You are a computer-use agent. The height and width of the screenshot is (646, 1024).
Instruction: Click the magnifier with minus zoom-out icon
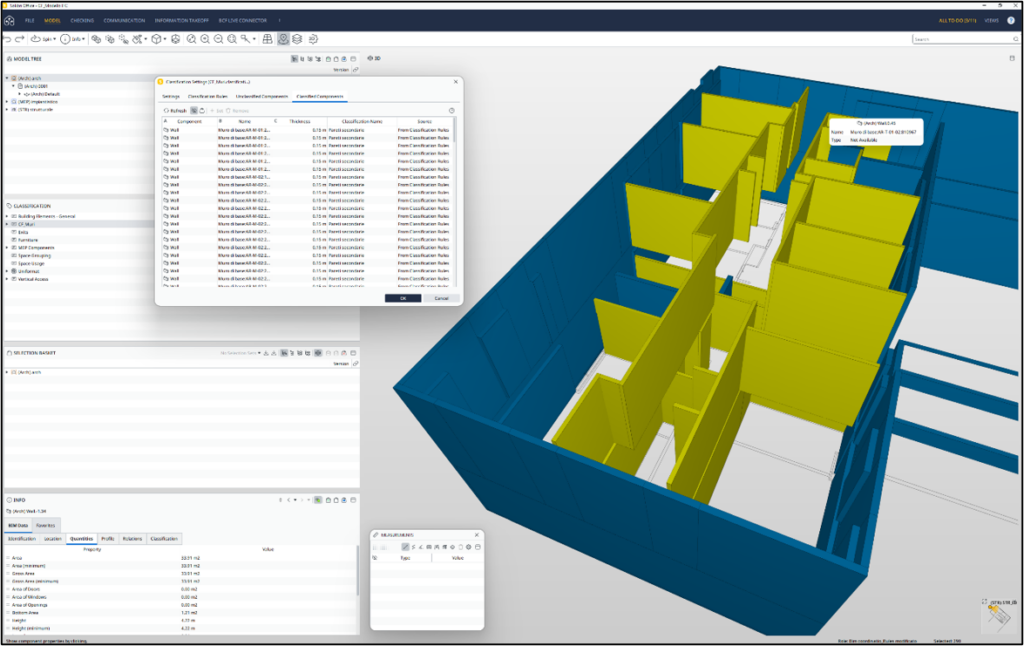(x=219, y=39)
